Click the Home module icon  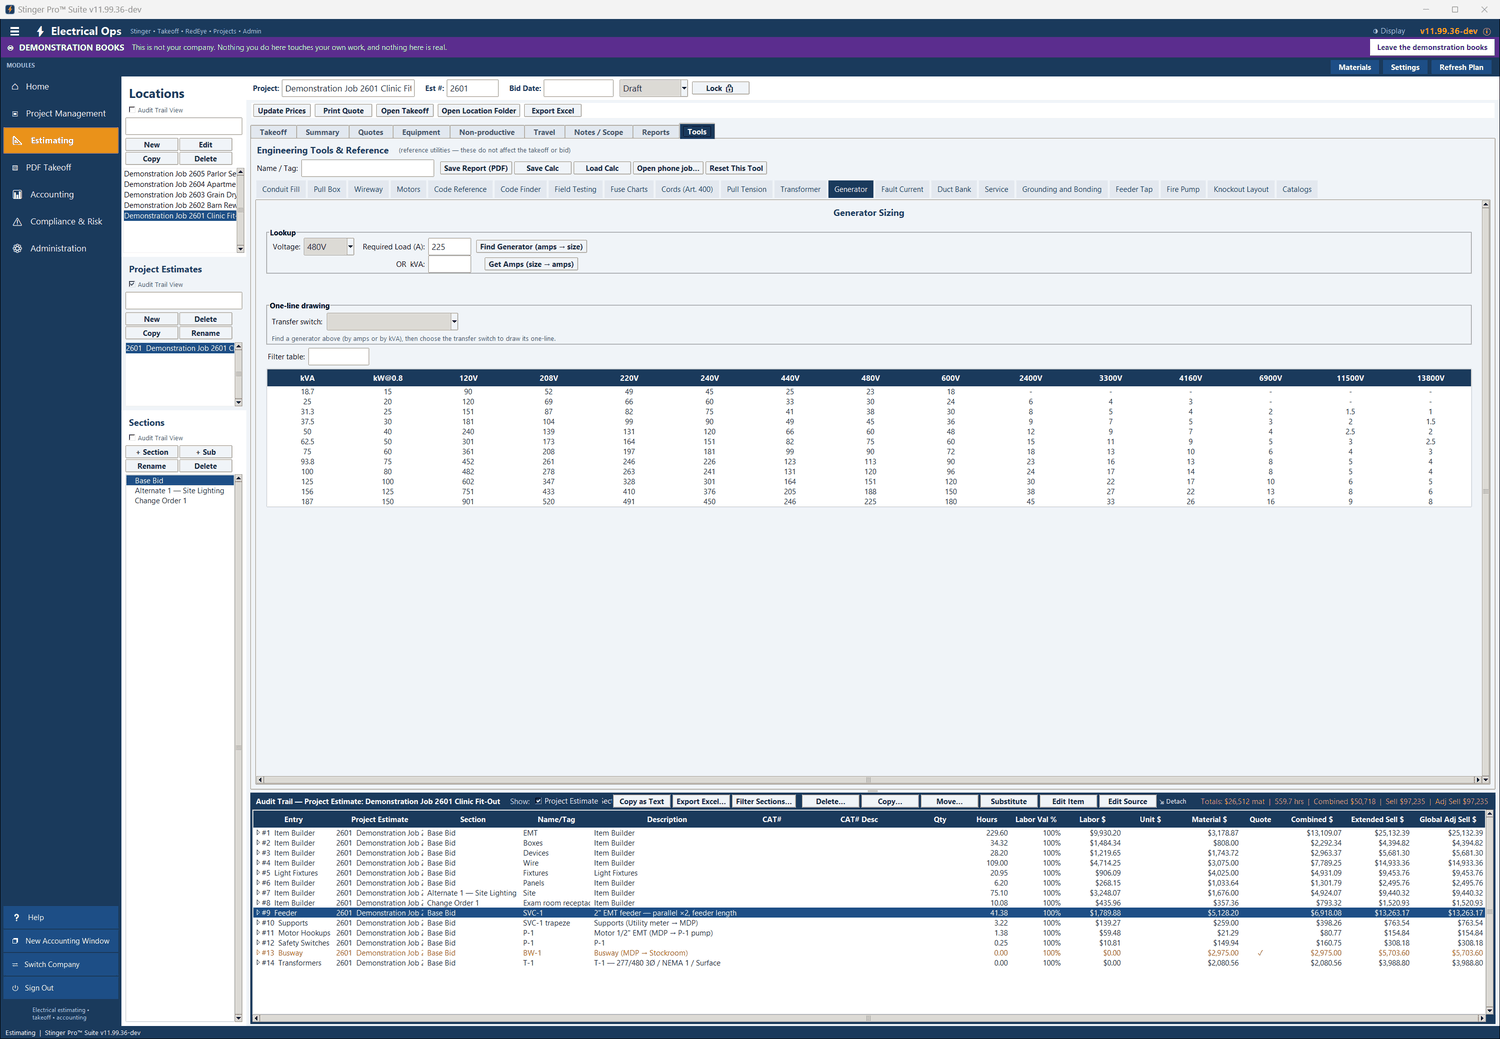(15, 87)
